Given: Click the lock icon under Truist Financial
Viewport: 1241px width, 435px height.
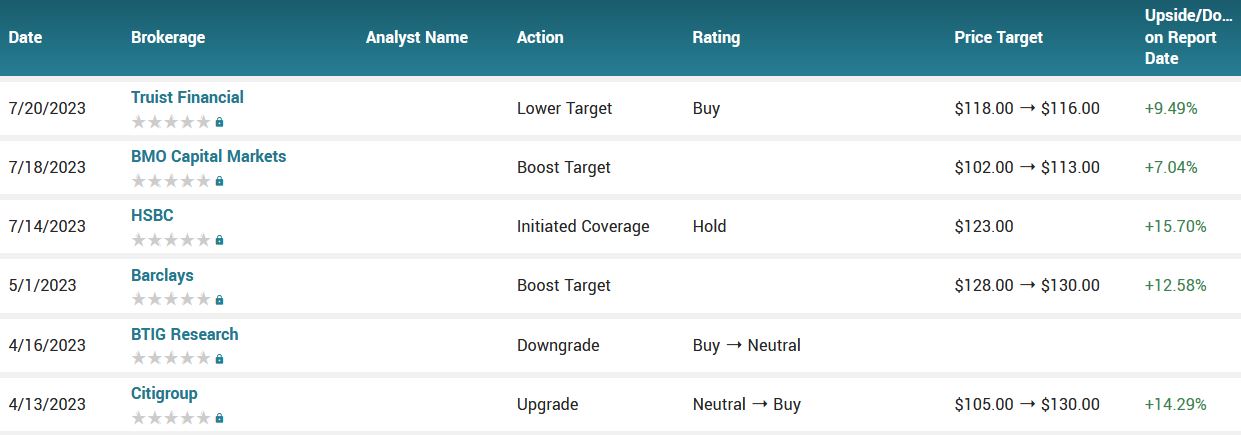Looking at the screenshot, I should pos(219,122).
